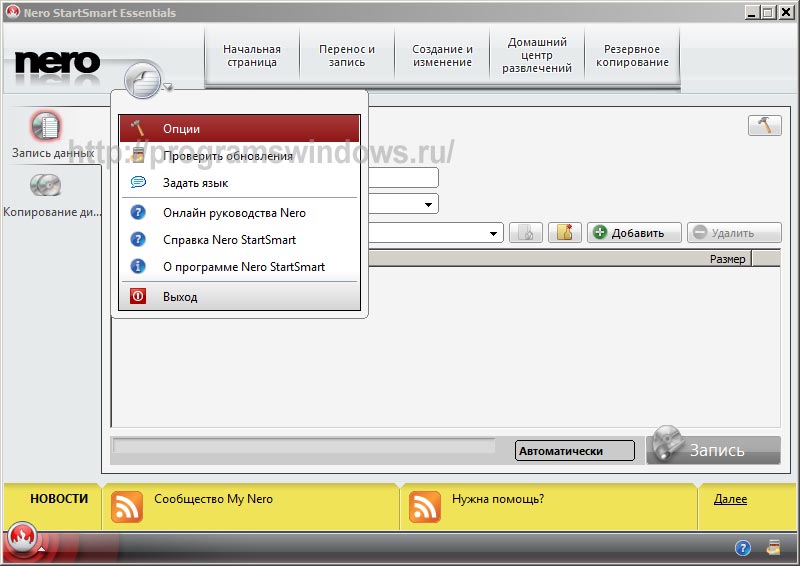This screenshot has width=800, height=566.
Task: Open the Сообщество My Nero RSS icon
Action: (127, 507)
